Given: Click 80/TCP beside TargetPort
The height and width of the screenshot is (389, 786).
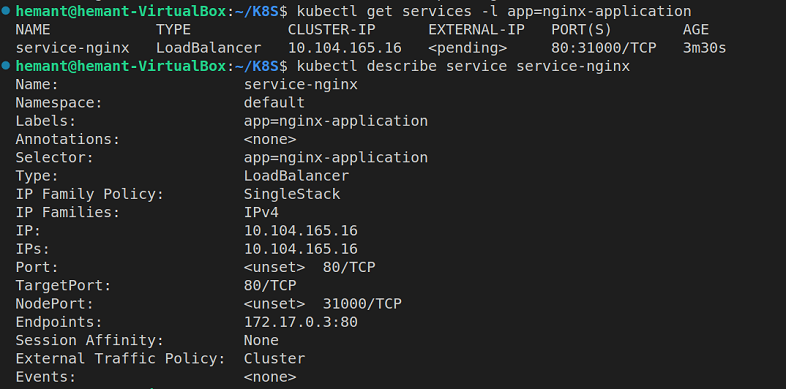Looking at the screenshot, I should (x=270, y=285).
